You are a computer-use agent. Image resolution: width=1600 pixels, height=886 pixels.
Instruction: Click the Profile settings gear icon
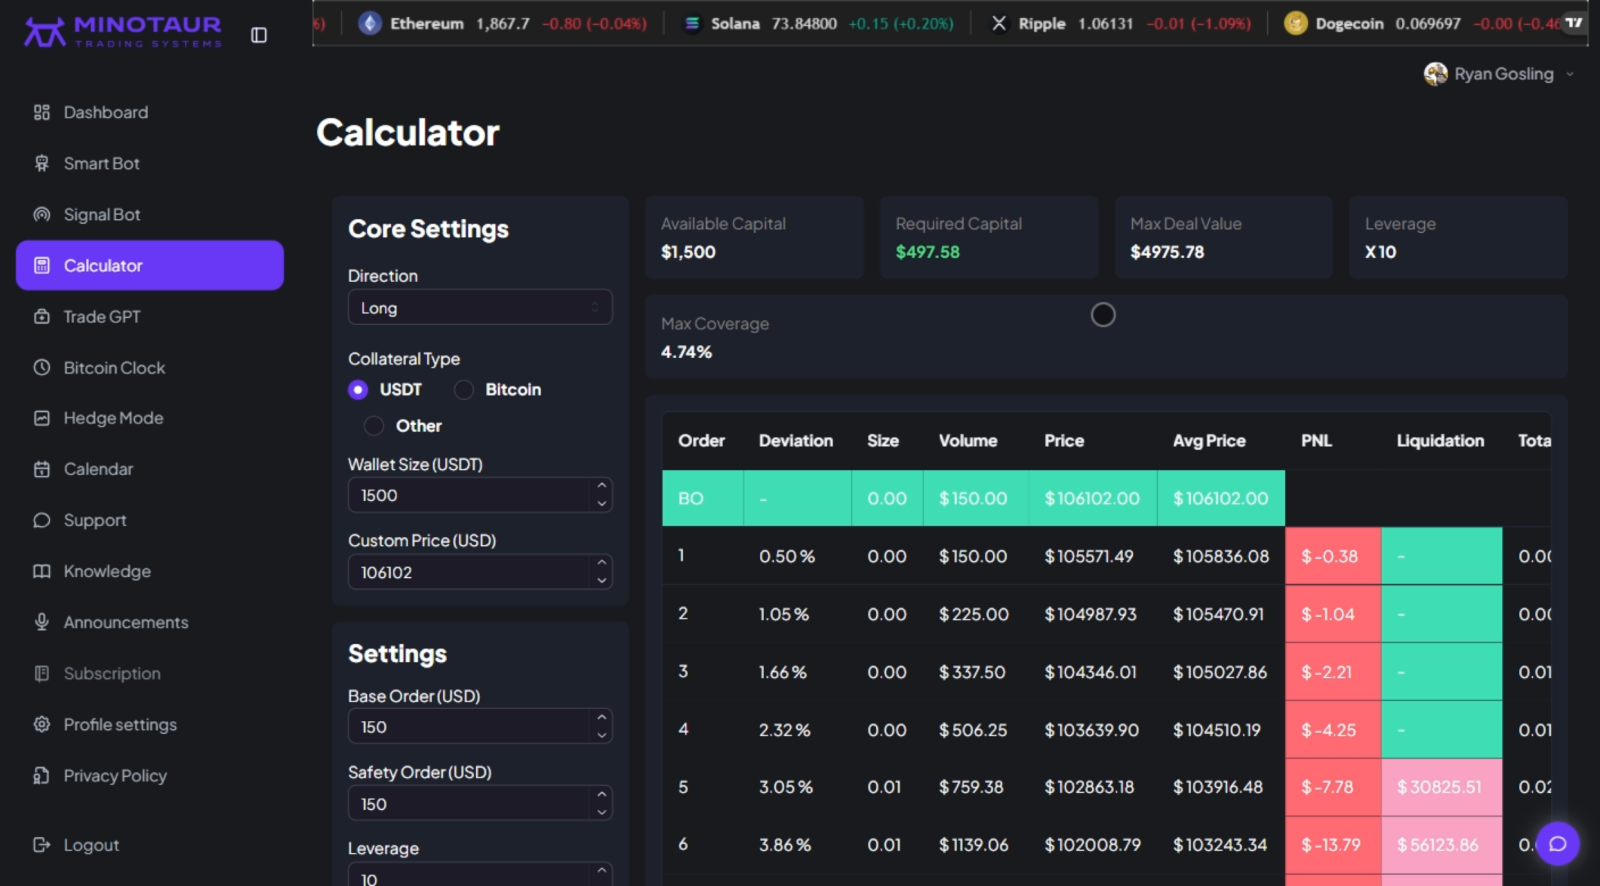[41, 724]
